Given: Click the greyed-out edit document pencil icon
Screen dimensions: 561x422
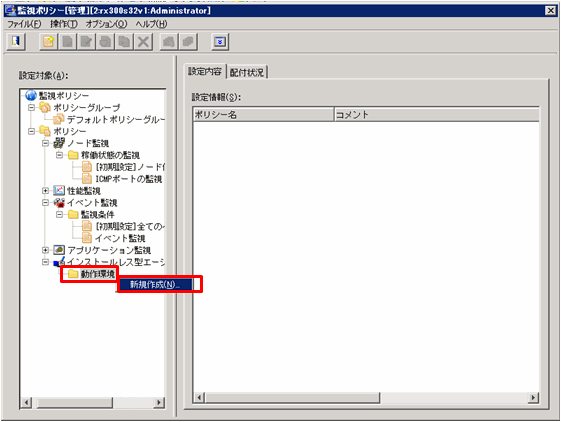Looking at the screenshot, I should tap(86, 42).
